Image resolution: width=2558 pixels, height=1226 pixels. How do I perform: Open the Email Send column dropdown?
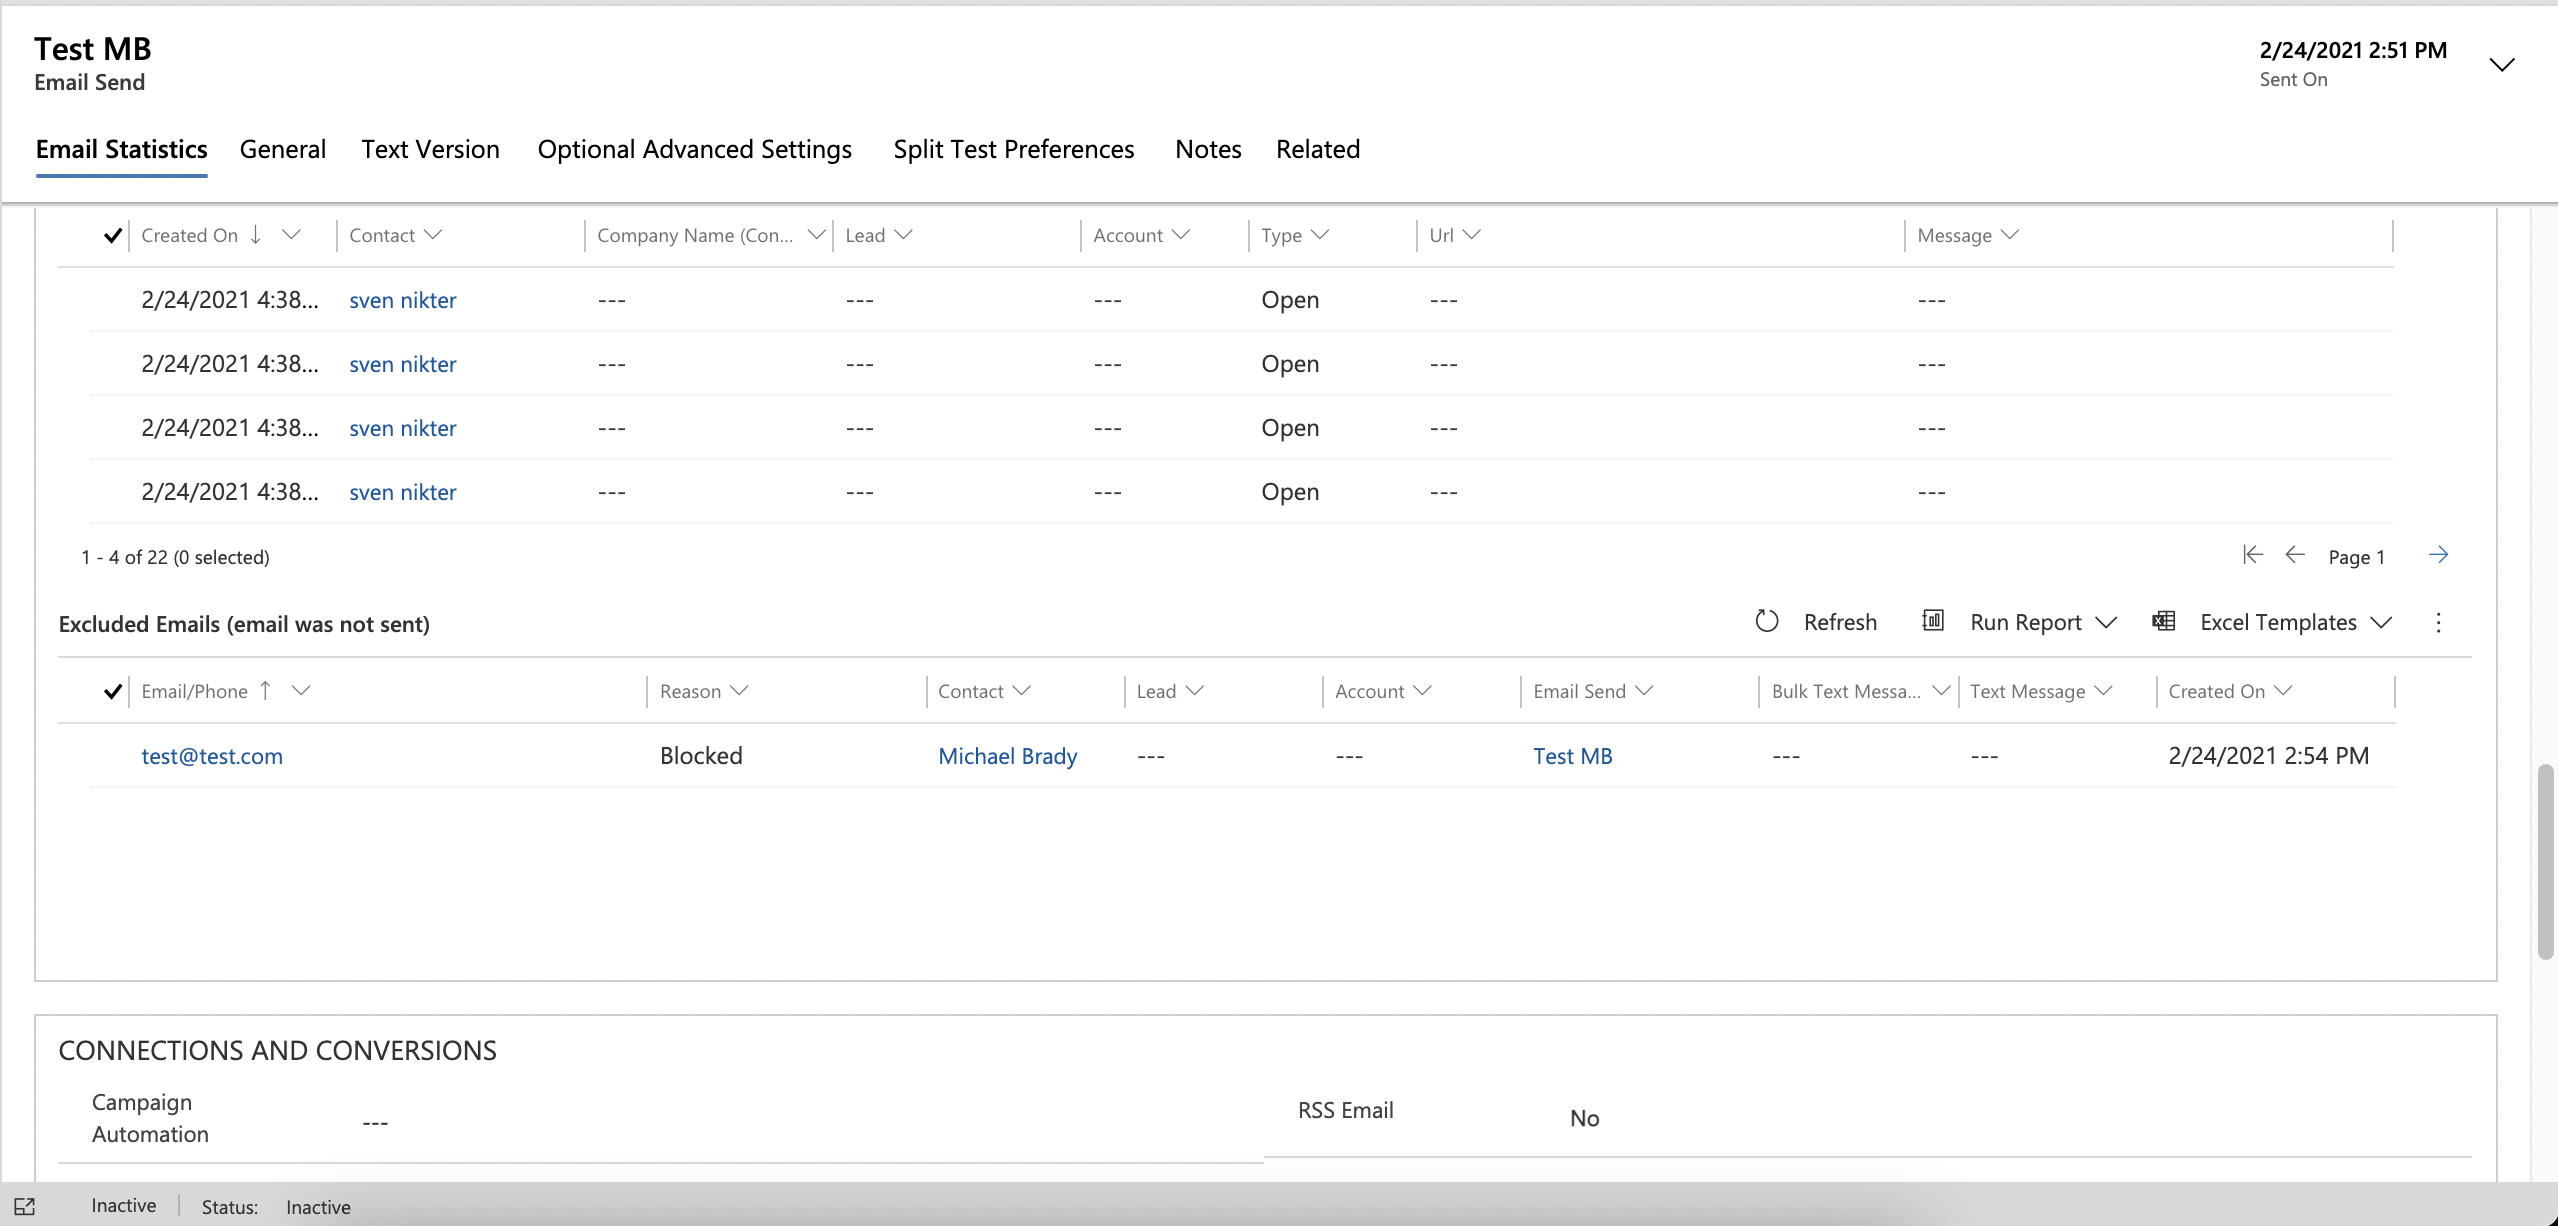pos(1644,691)
